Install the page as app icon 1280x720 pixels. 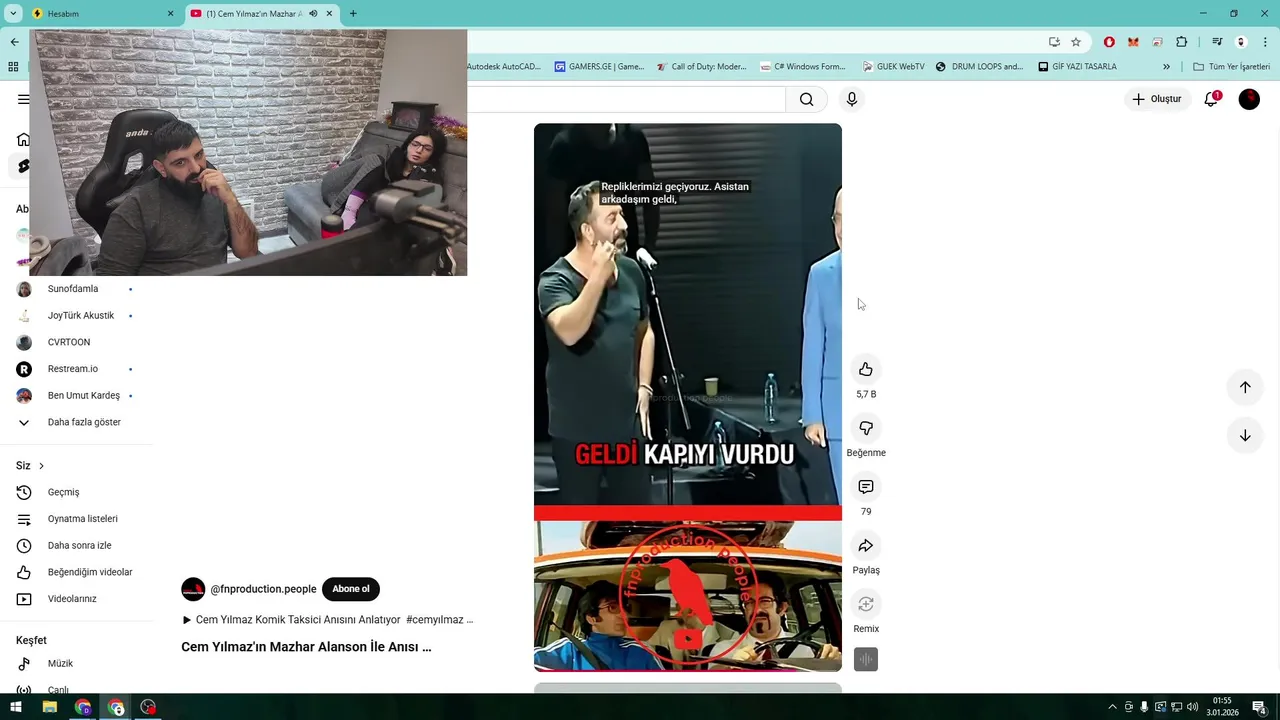pyautogui.click(x=1054, y=42)
